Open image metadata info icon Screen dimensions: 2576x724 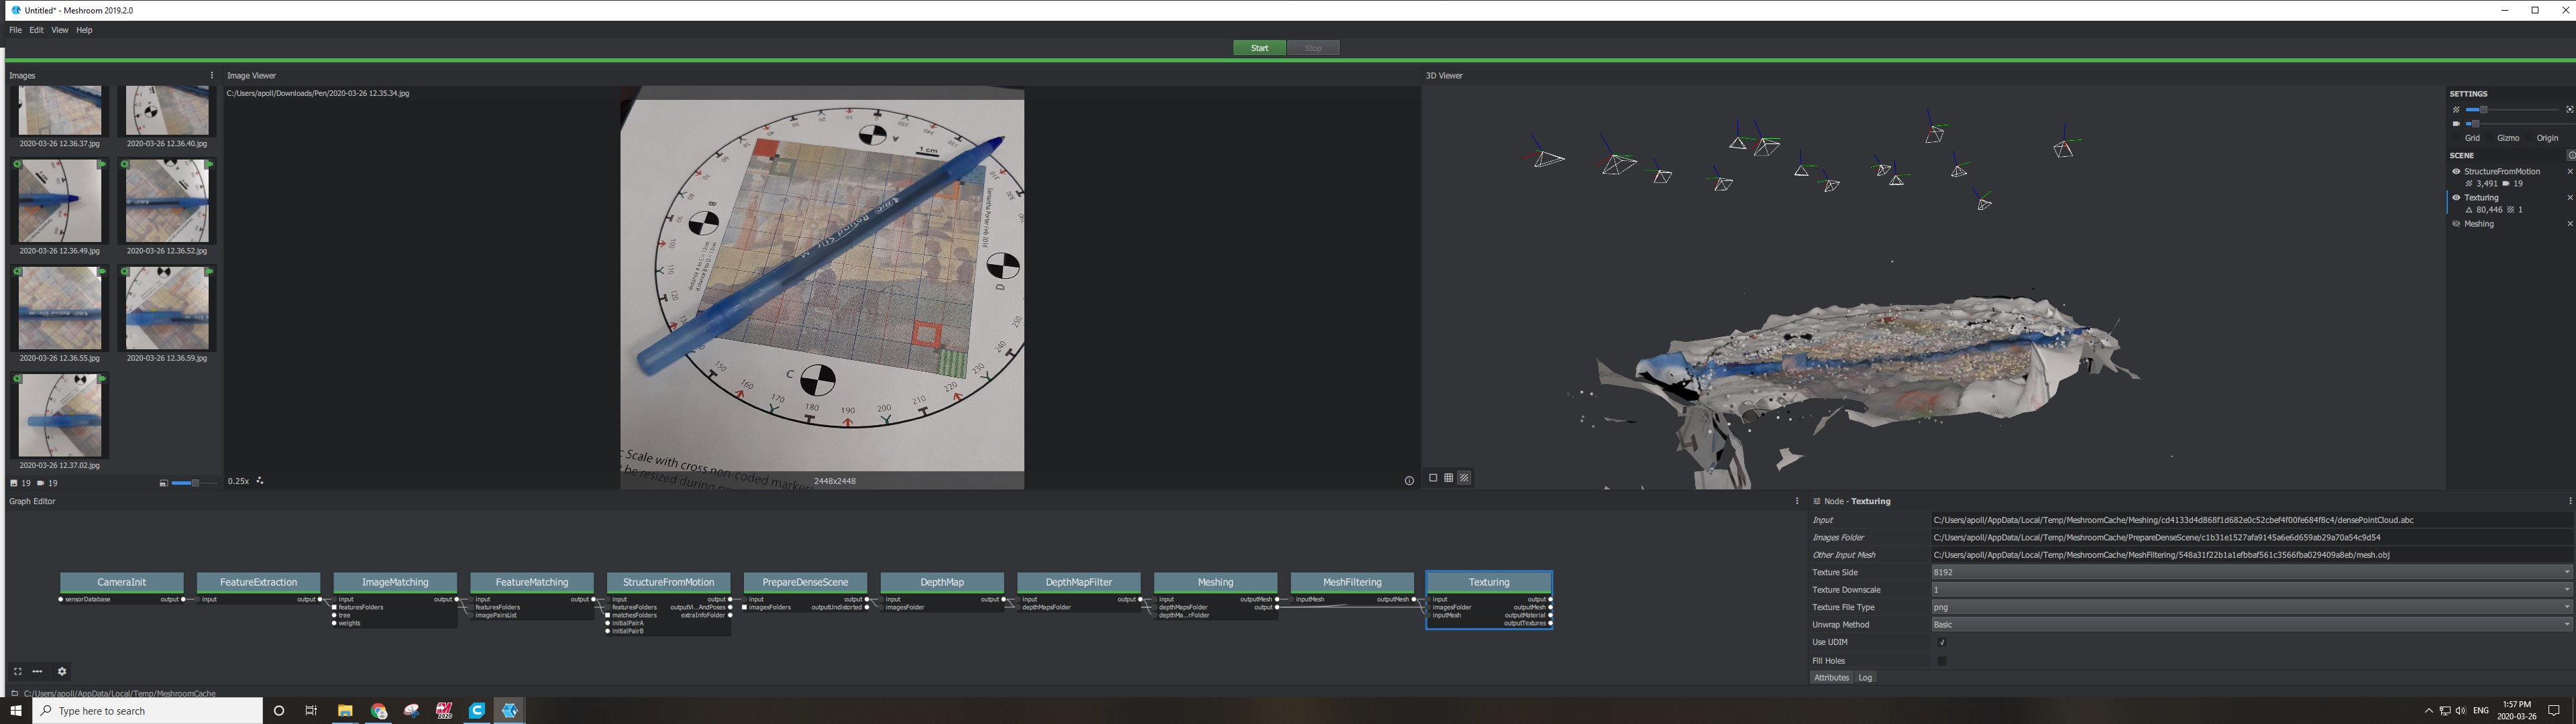1409,481
